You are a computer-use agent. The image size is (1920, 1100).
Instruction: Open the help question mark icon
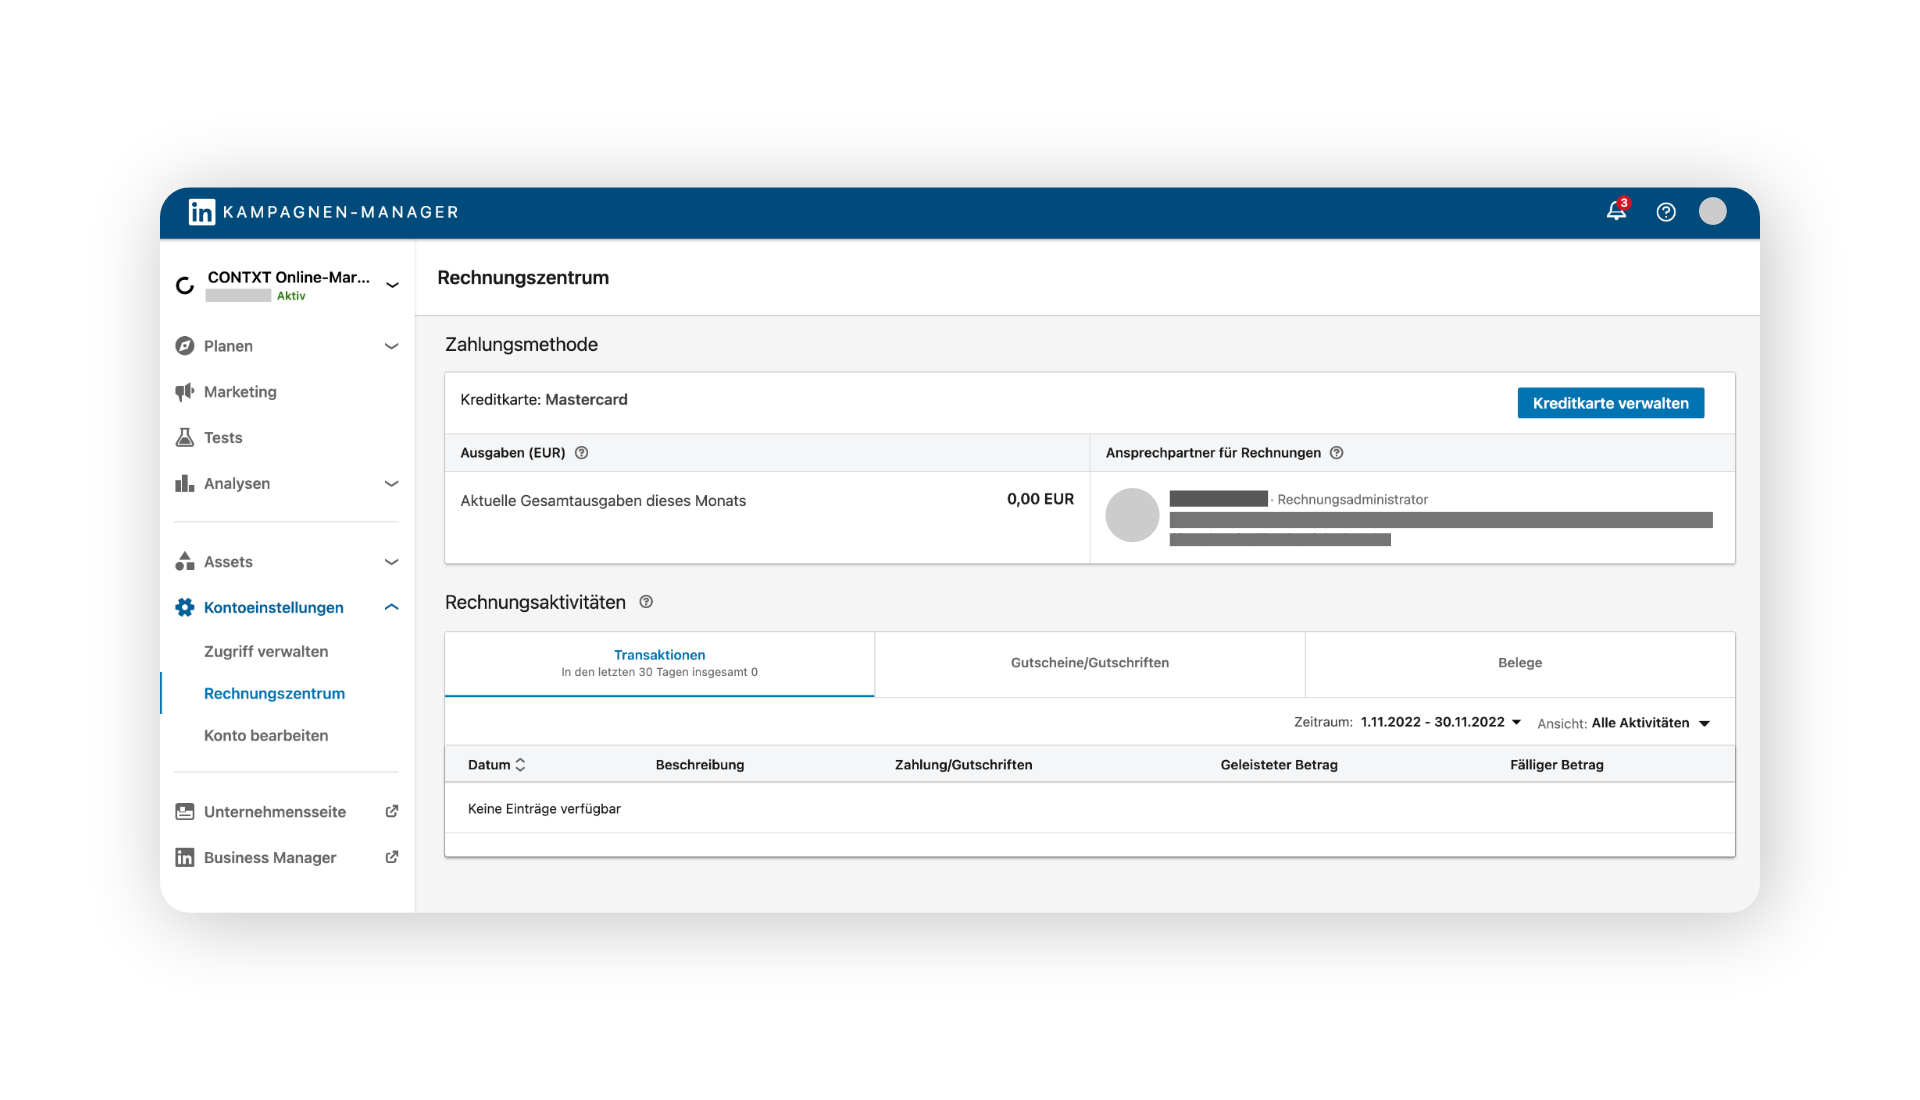(x=1666, y=212)
